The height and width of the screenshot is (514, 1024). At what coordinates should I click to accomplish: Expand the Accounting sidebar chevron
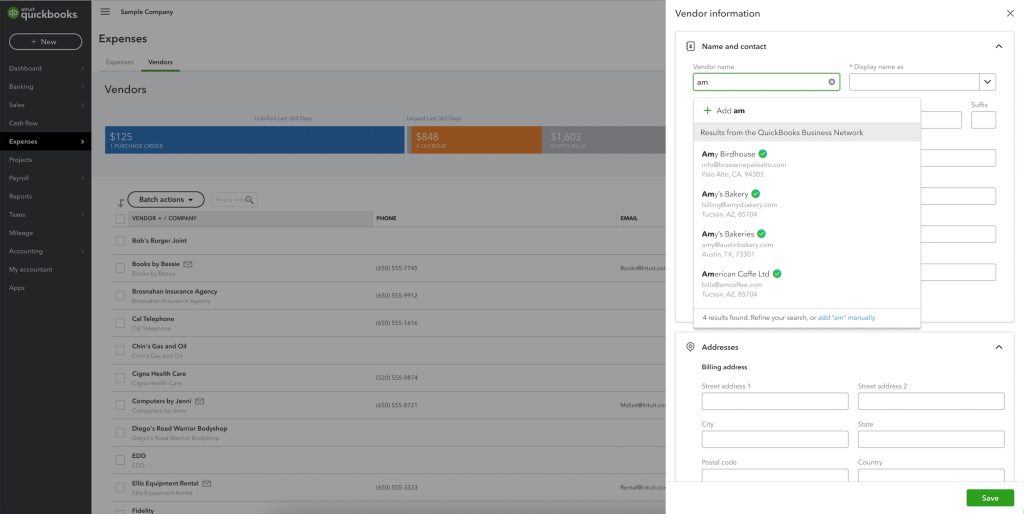(82, 251)
